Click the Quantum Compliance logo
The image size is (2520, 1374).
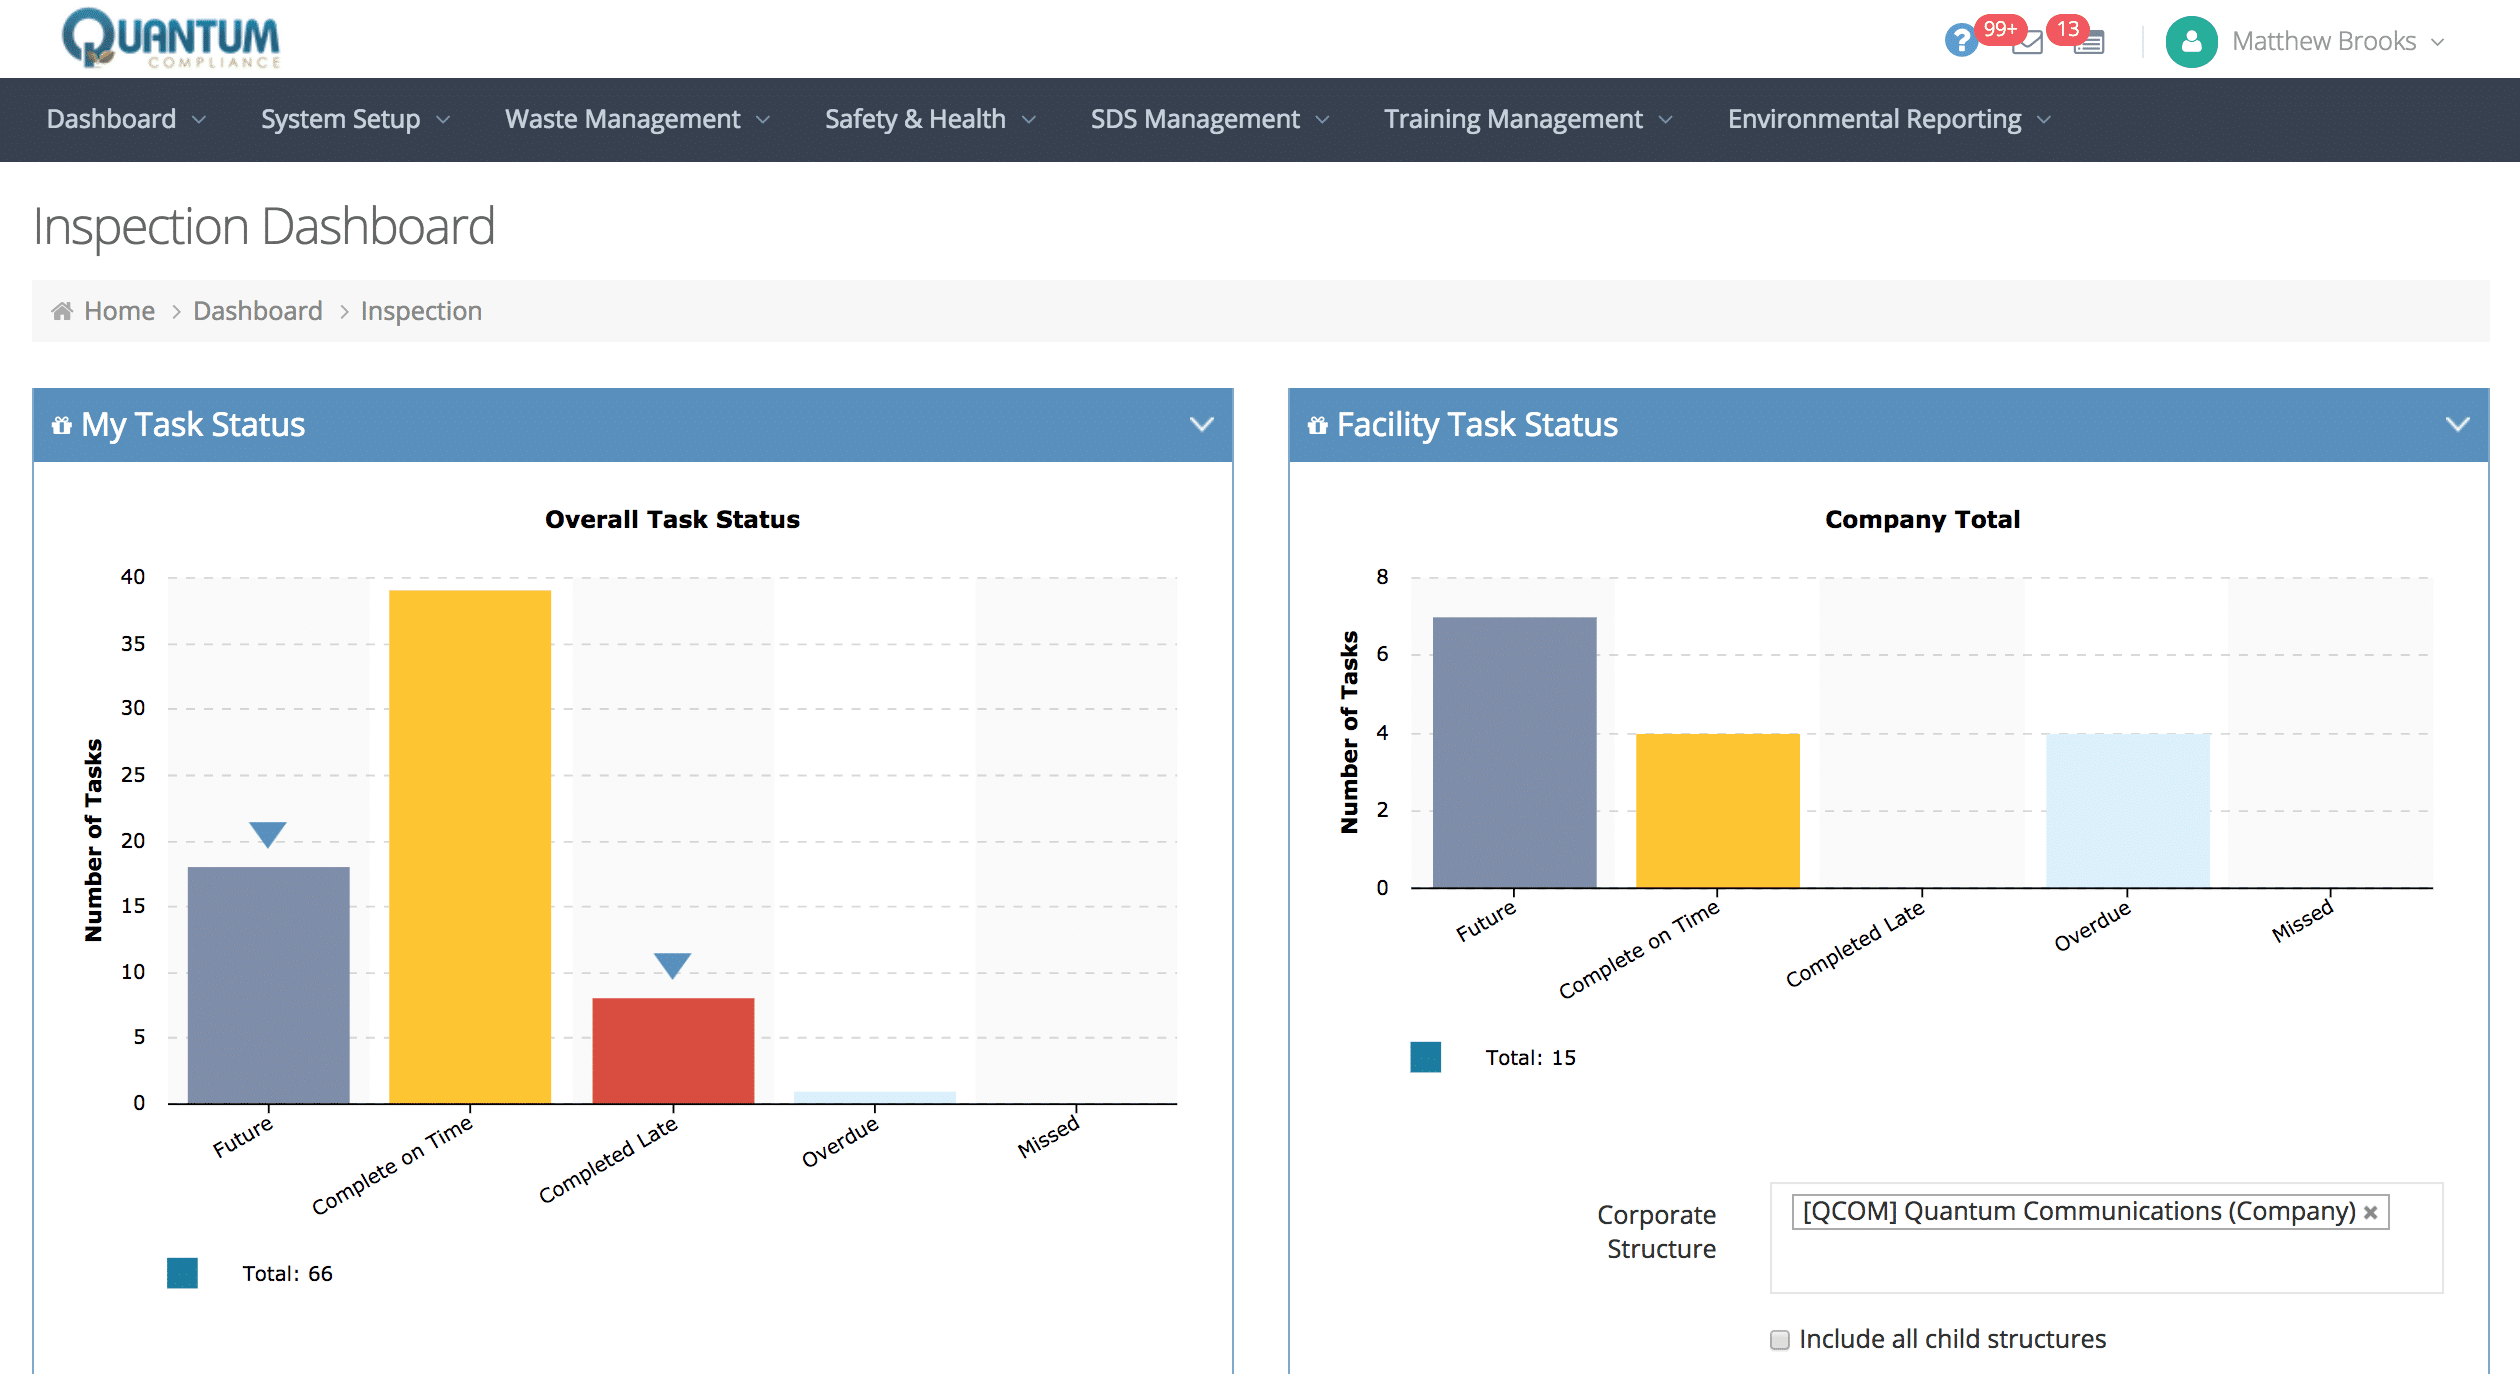[170, 39]
